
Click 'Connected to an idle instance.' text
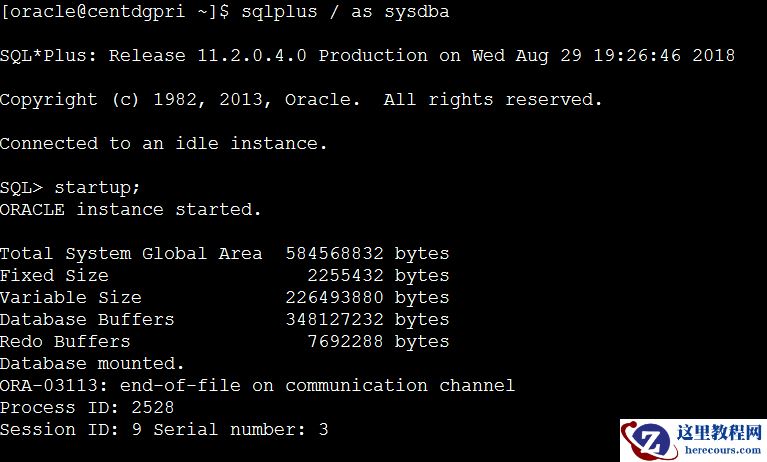click(164, 144)
